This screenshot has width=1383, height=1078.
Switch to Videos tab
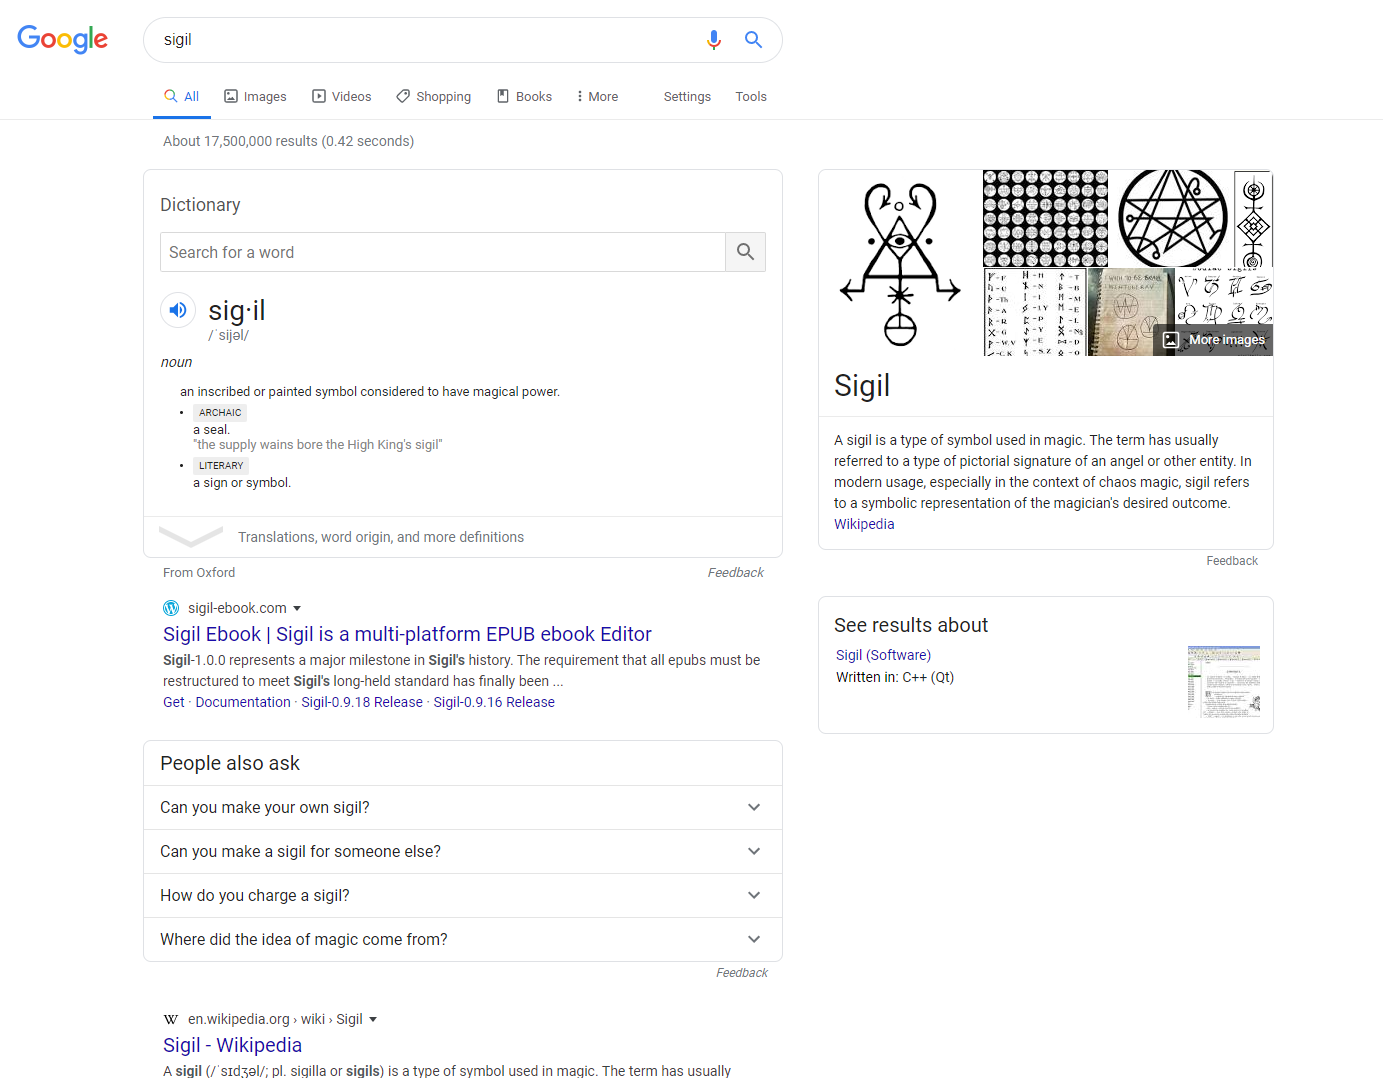(341, 97)
